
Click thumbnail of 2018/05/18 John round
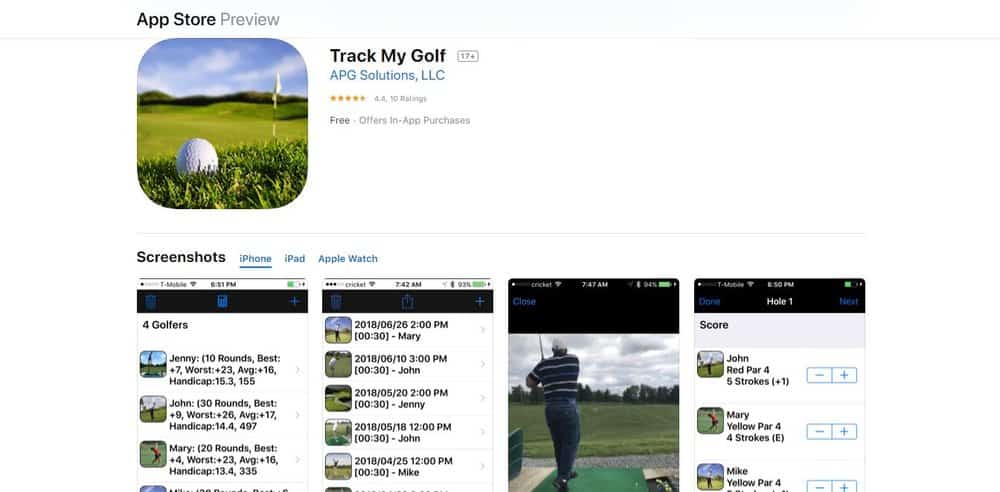coord(338,433)
